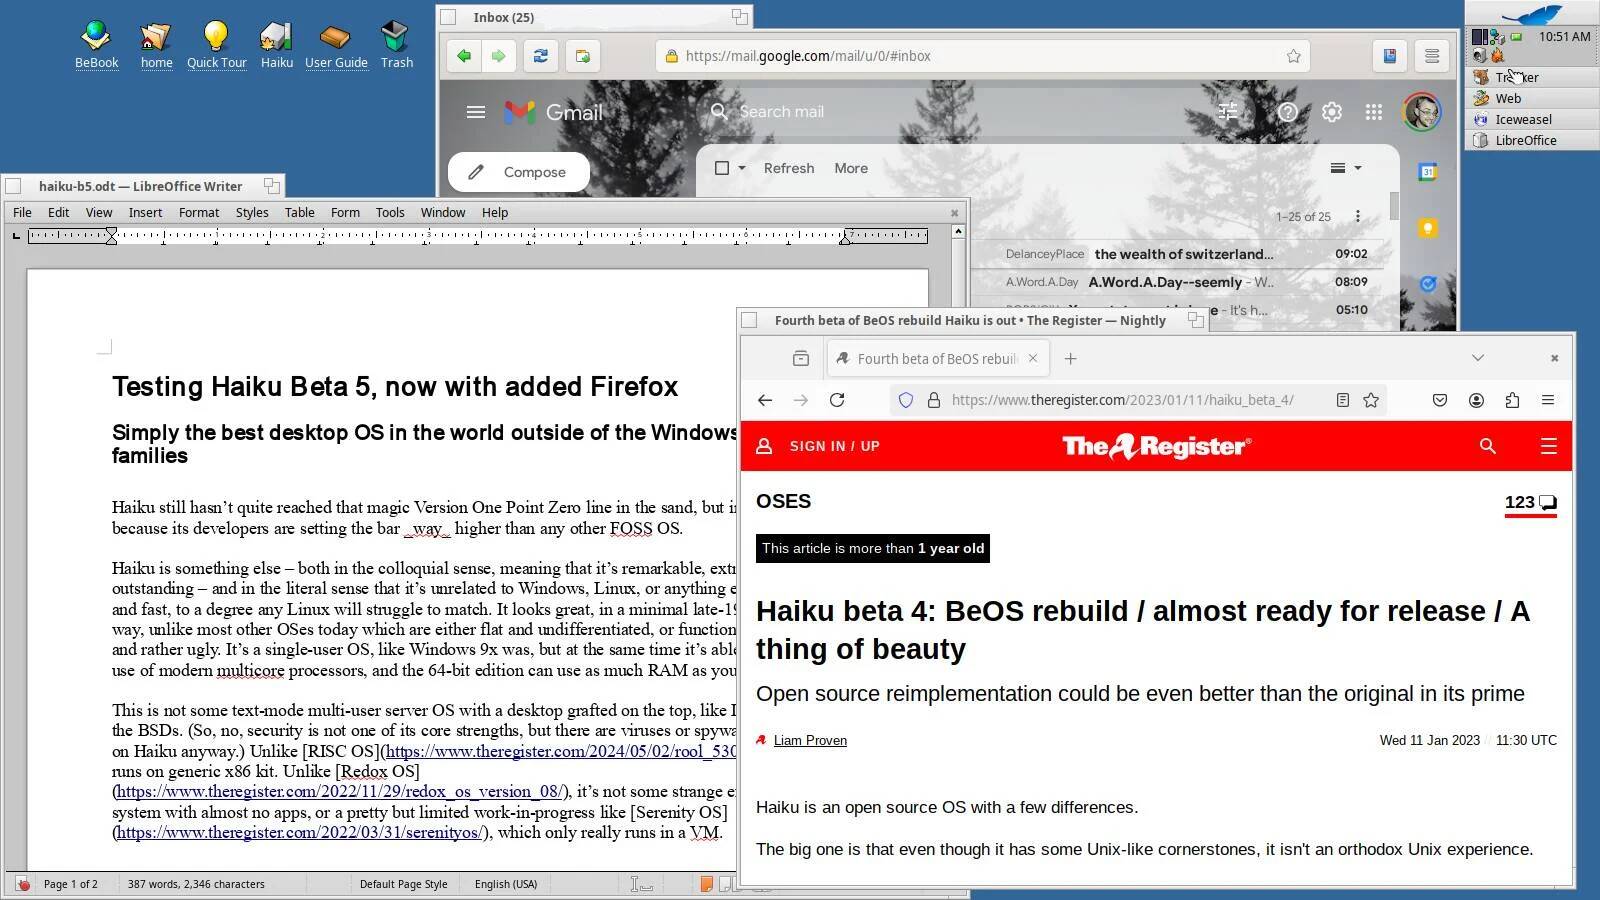1600x900 pixels.
Task: Open the Gmail settings gear icon
Action: click(1331, 111)
